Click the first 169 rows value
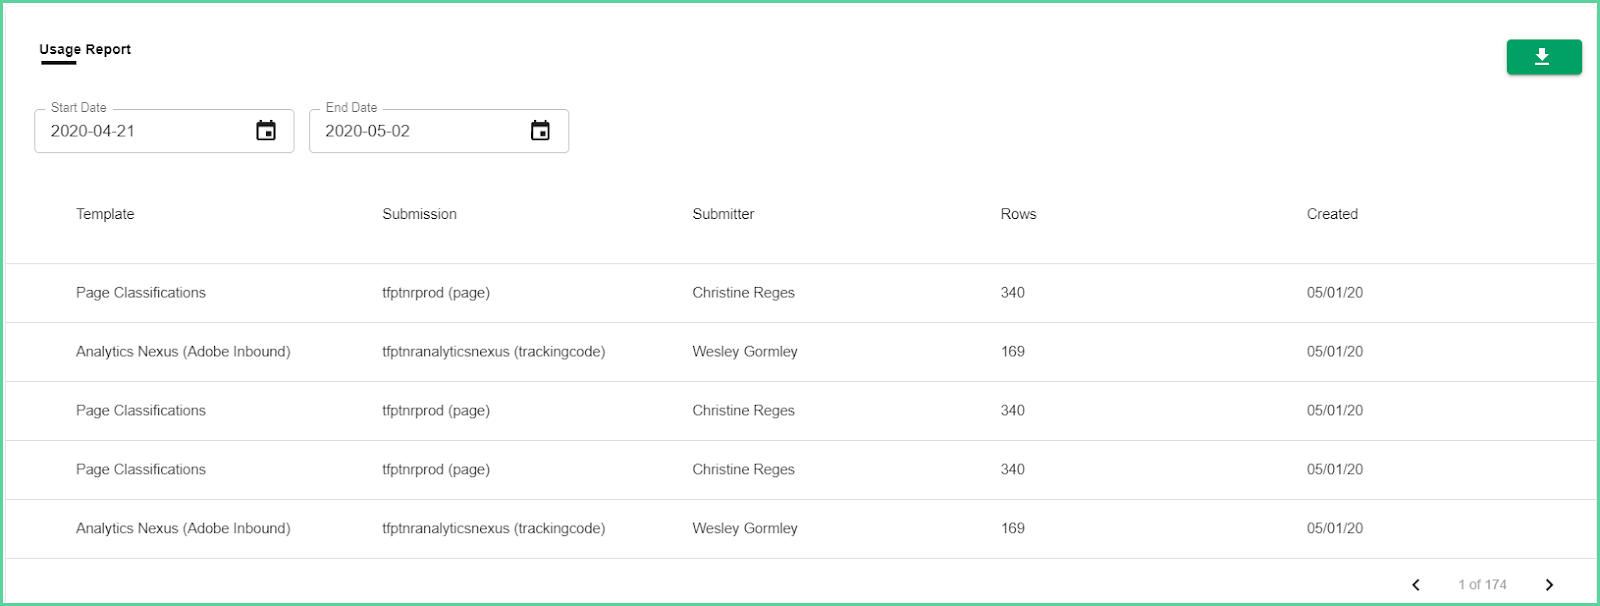 (x=1013, y=352)
